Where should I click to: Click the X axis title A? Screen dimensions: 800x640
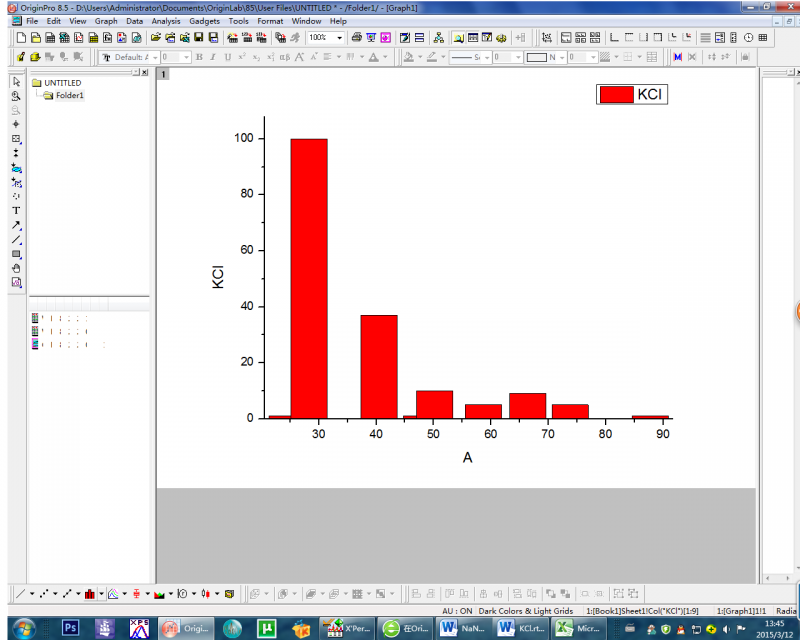(467, 457)
